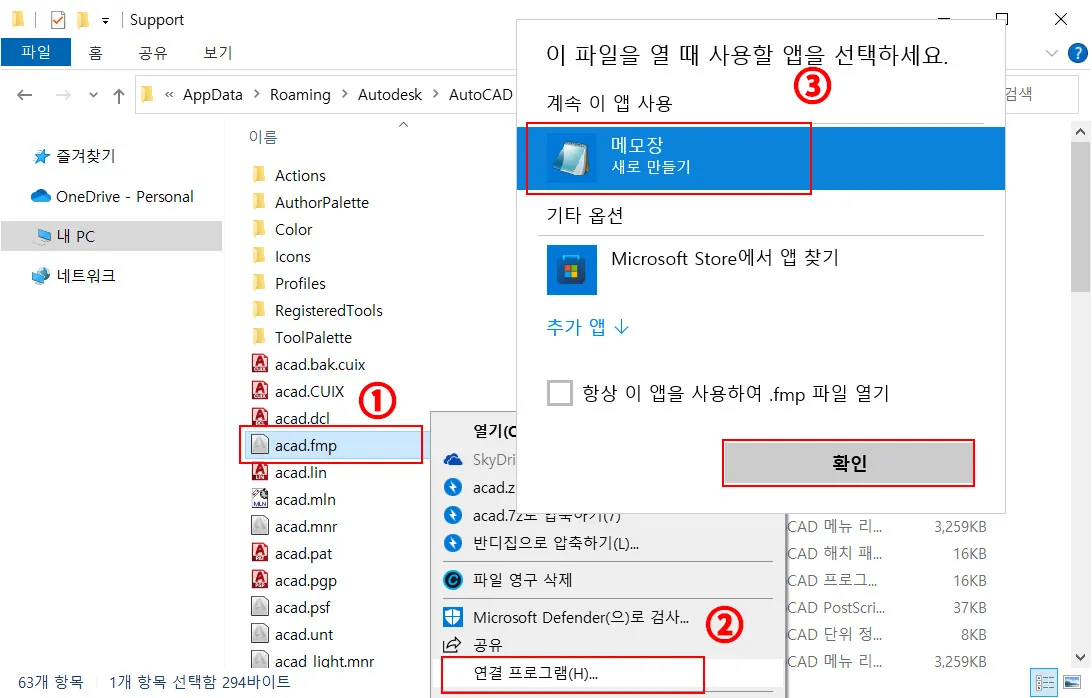Select 네트워크 in navigation pane

coord(74,276)
